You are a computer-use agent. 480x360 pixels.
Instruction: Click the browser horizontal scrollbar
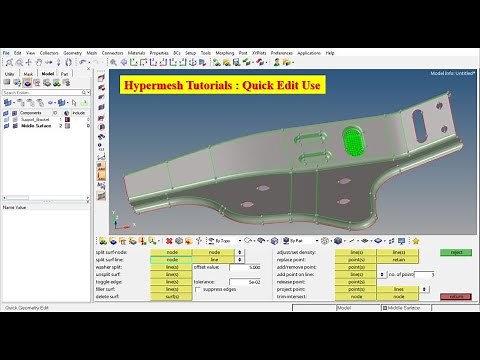tap(46, 198)
